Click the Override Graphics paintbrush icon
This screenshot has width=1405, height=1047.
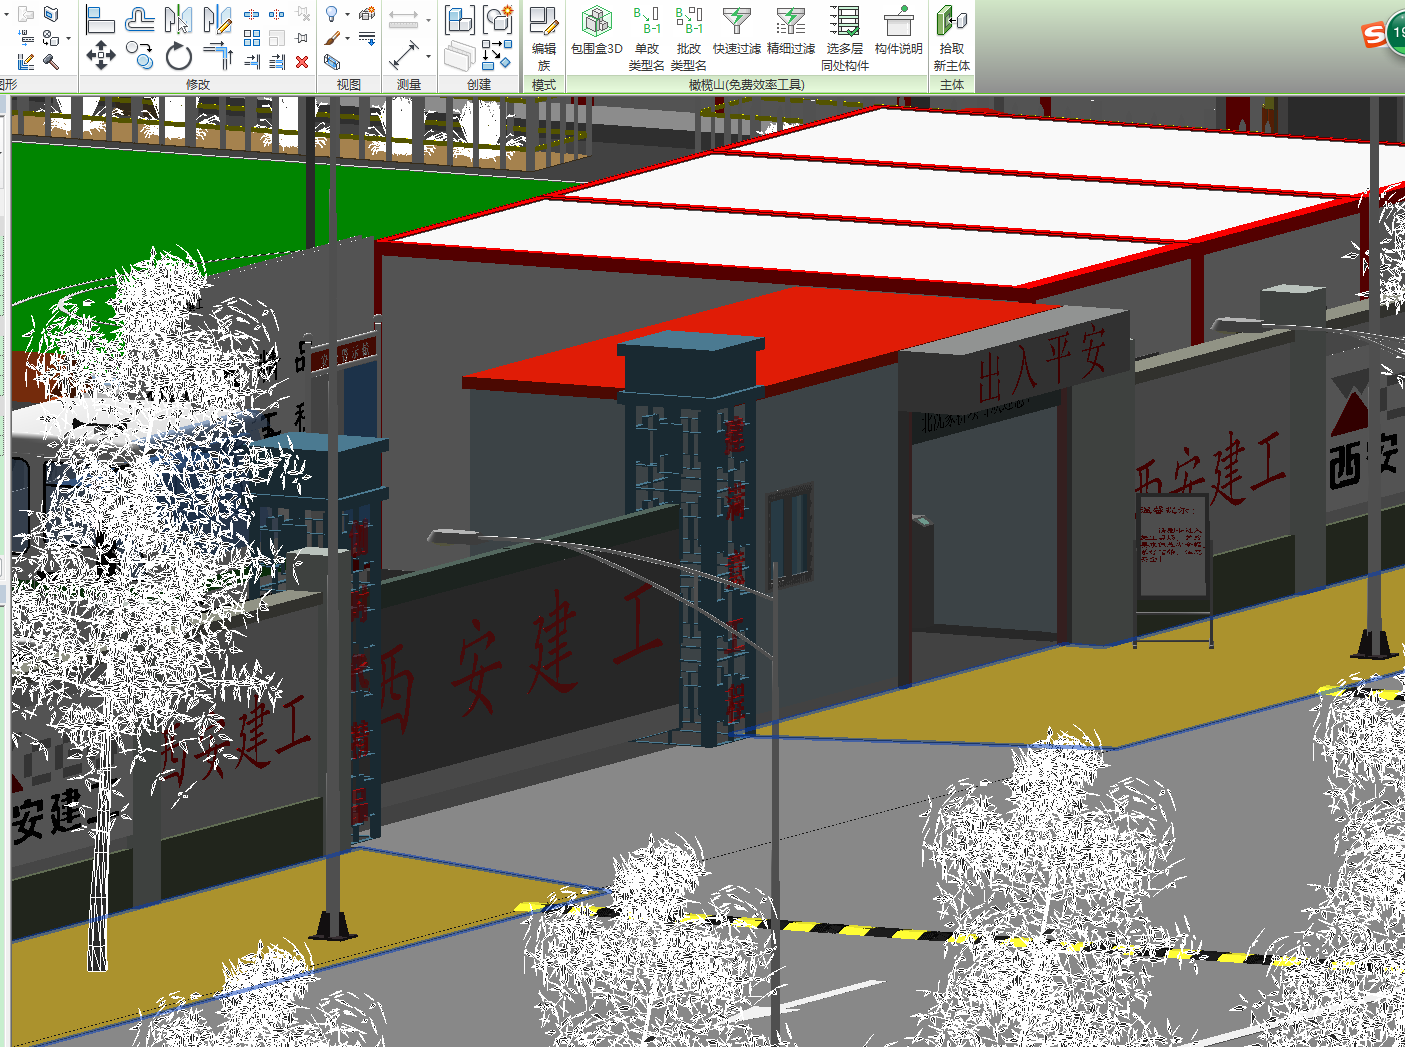[331, 38]
